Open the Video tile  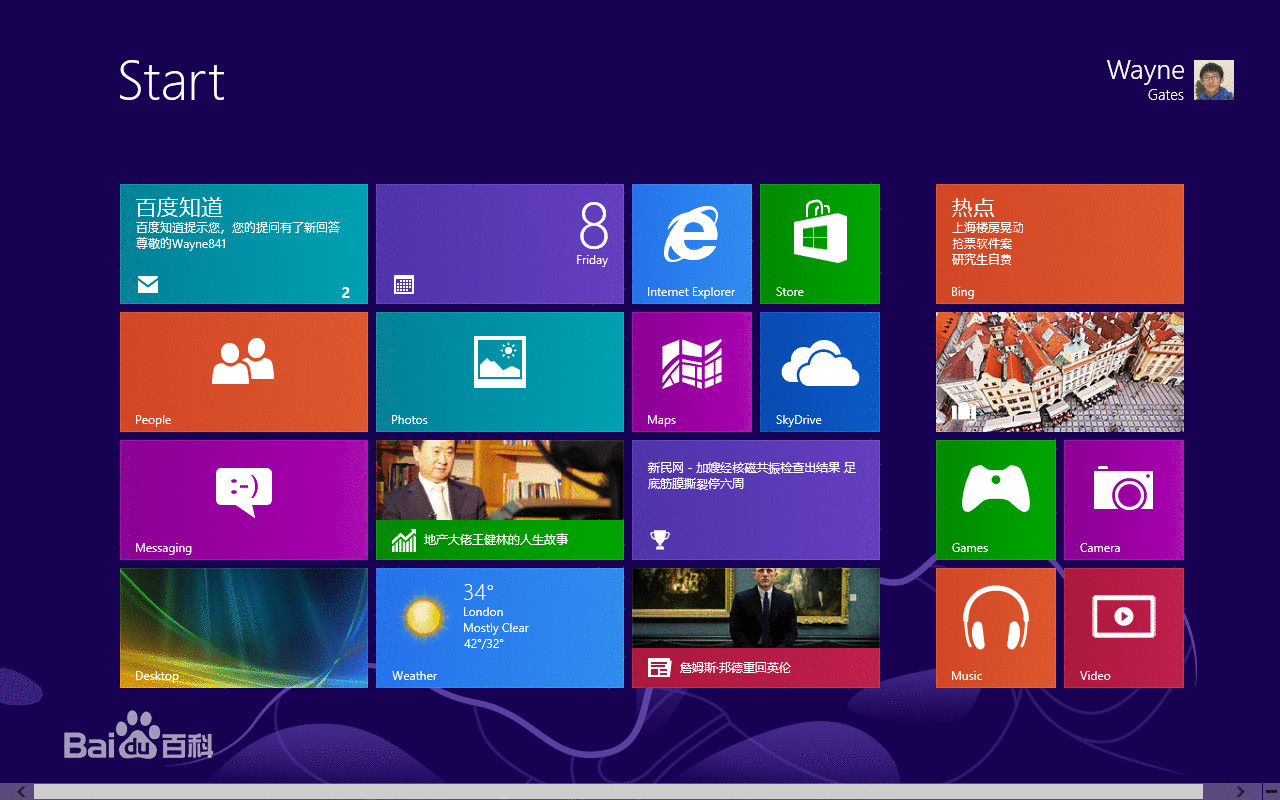tap(1124, 628)
